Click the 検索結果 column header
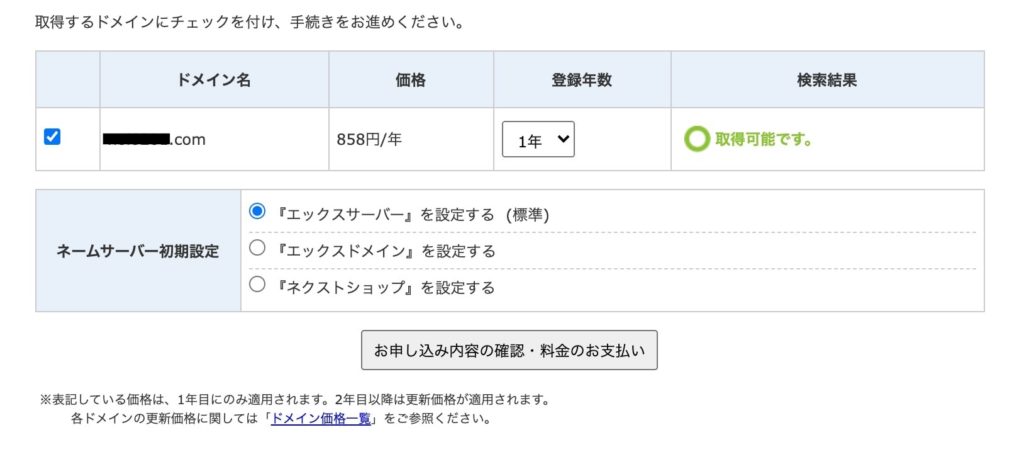1024x476 pixels. 827,80
